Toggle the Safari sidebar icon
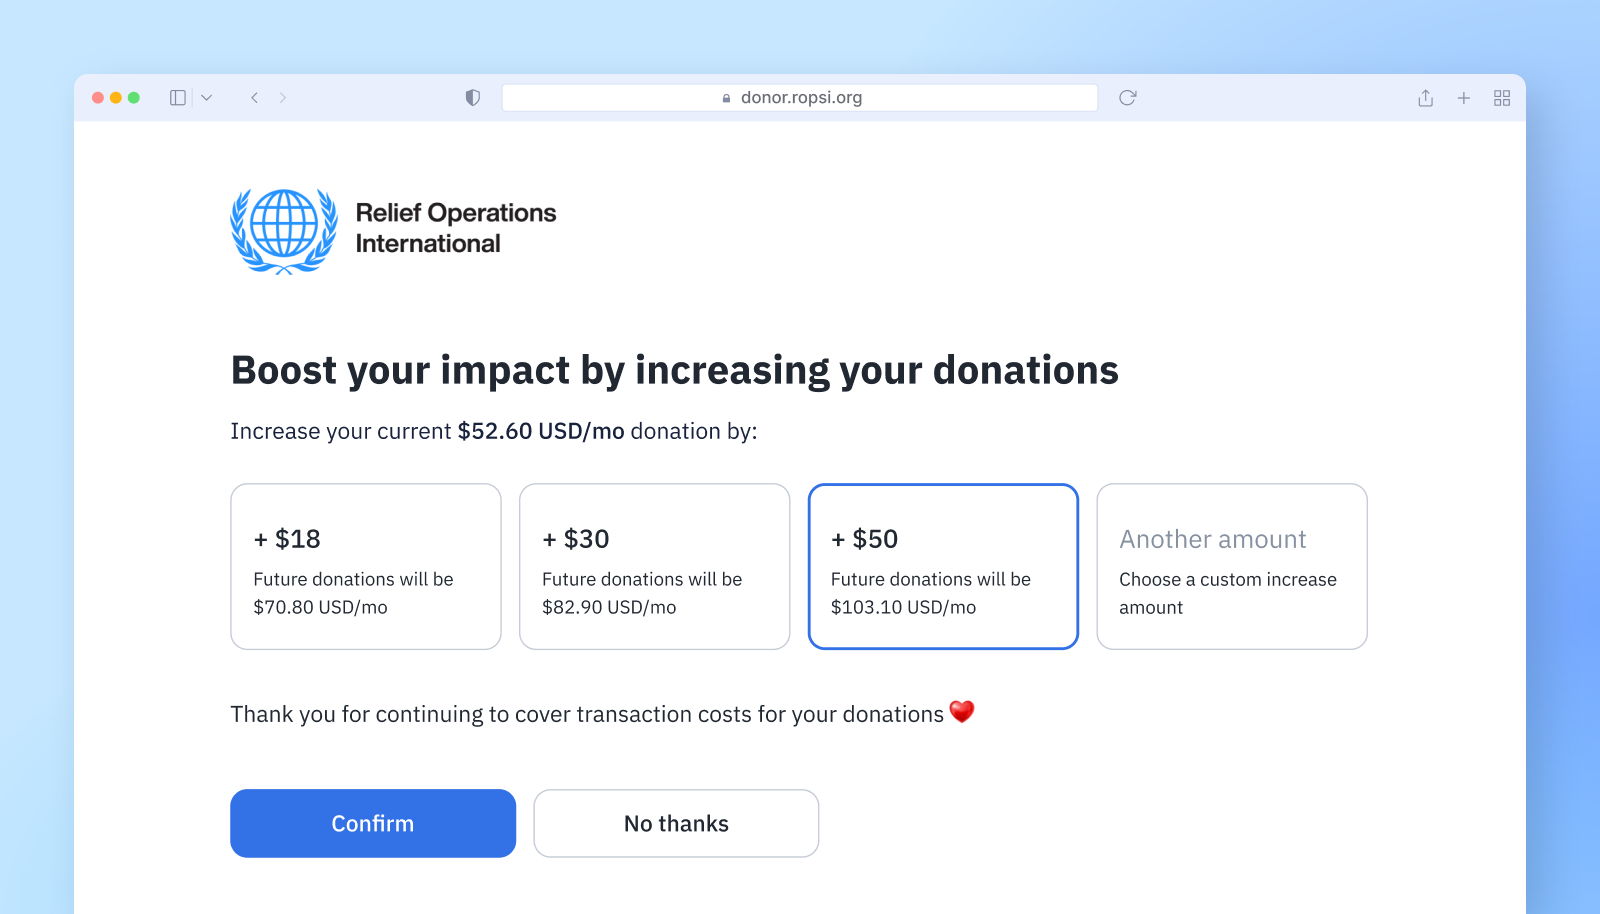 click(x=178, y=98)
